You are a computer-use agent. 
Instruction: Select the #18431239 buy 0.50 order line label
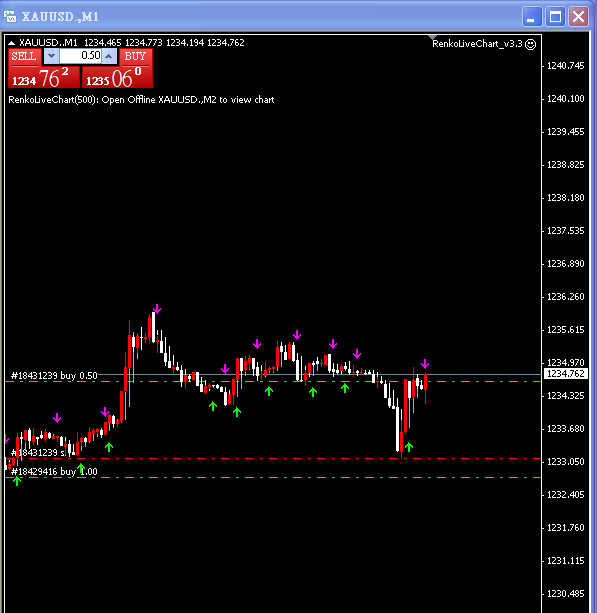(54, 376)
